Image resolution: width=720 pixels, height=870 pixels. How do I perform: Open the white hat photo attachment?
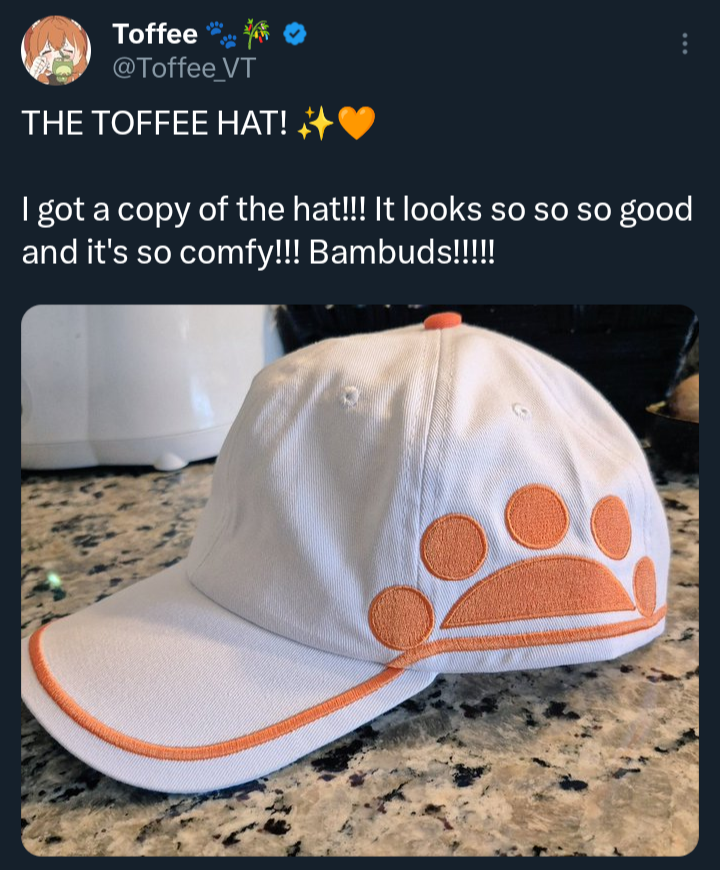coord(360,580)
